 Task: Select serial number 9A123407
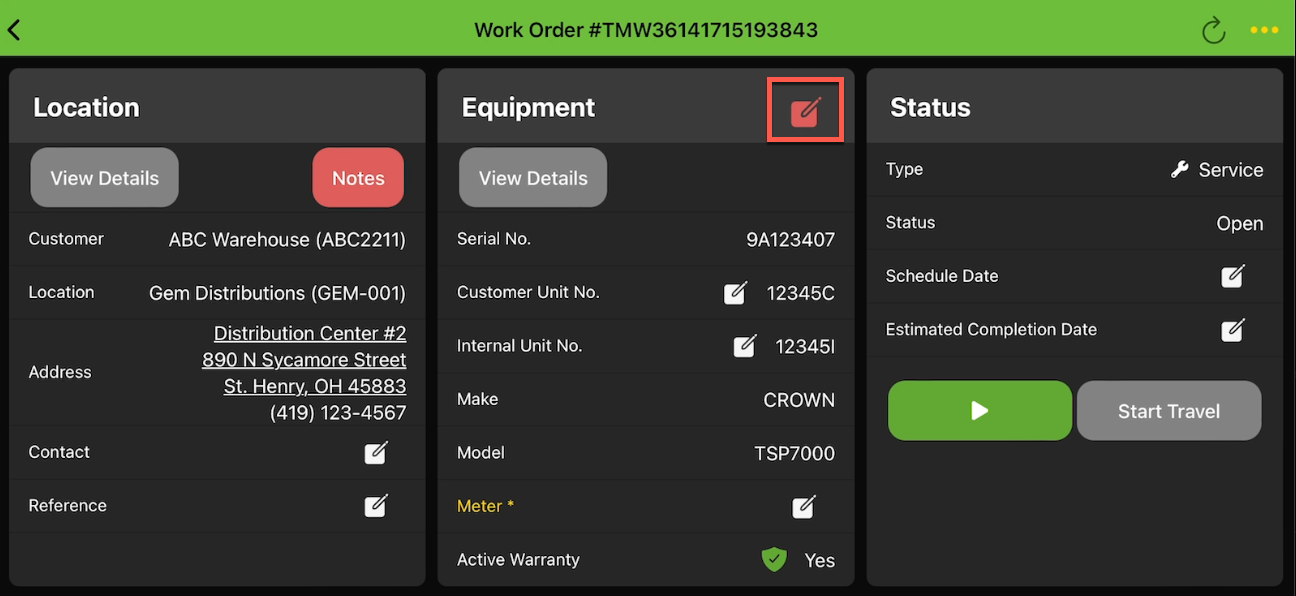point(790,240)
